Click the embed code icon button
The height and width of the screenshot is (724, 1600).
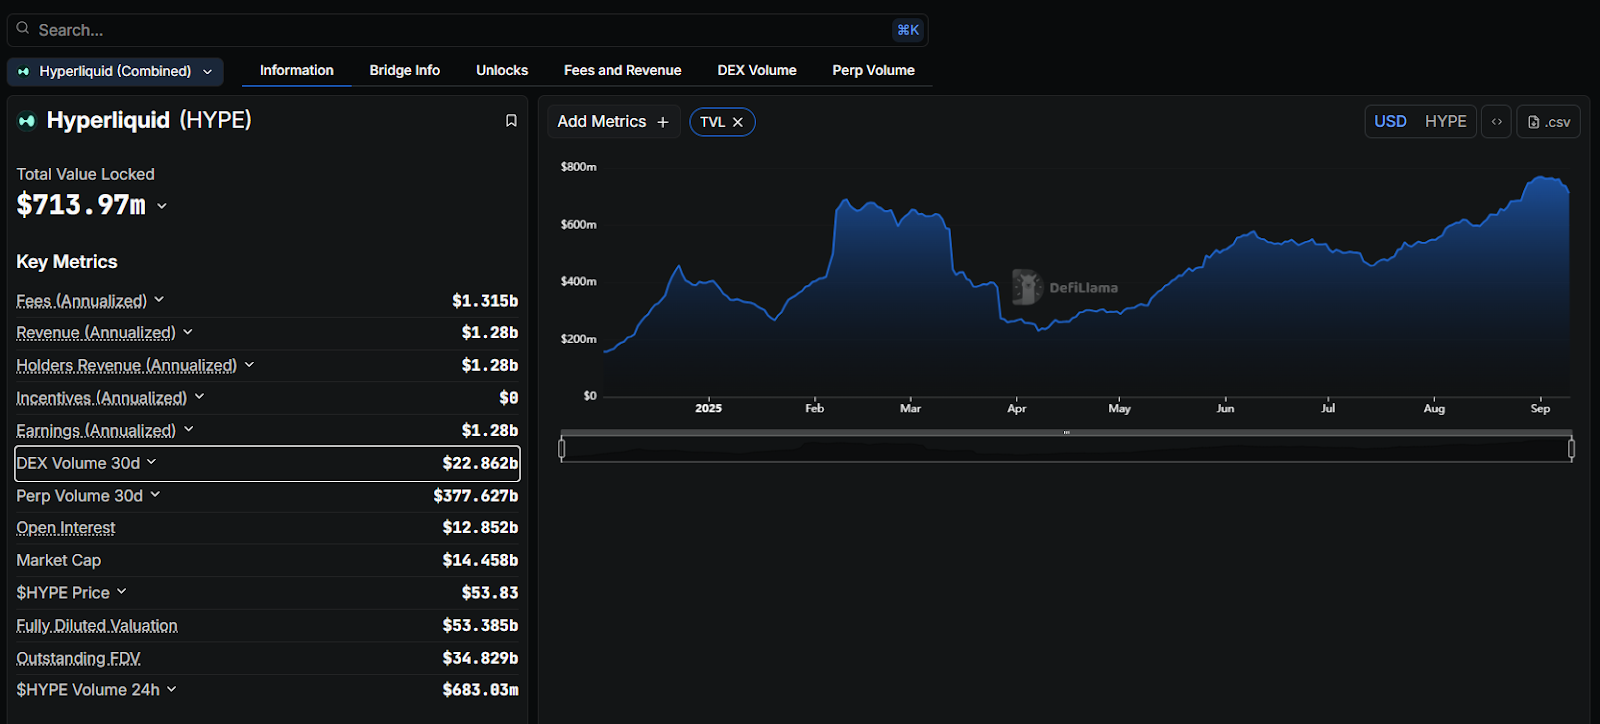[1496, 122]
